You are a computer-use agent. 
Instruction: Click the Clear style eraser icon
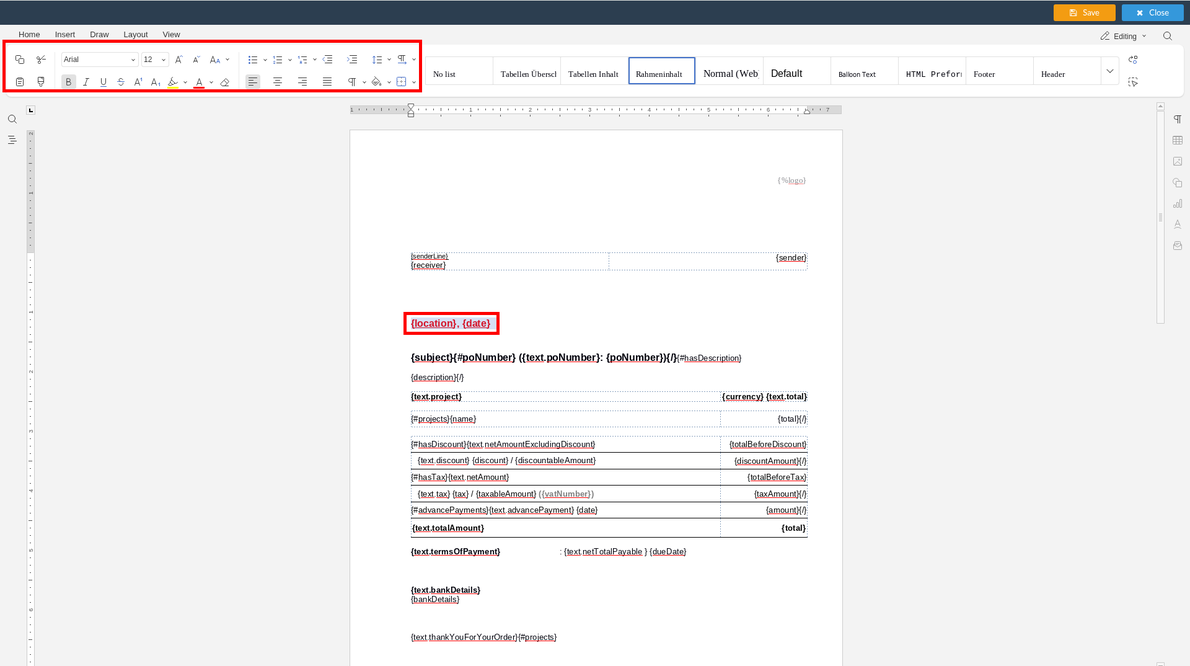pyautogui.click(x=225, y=82)
